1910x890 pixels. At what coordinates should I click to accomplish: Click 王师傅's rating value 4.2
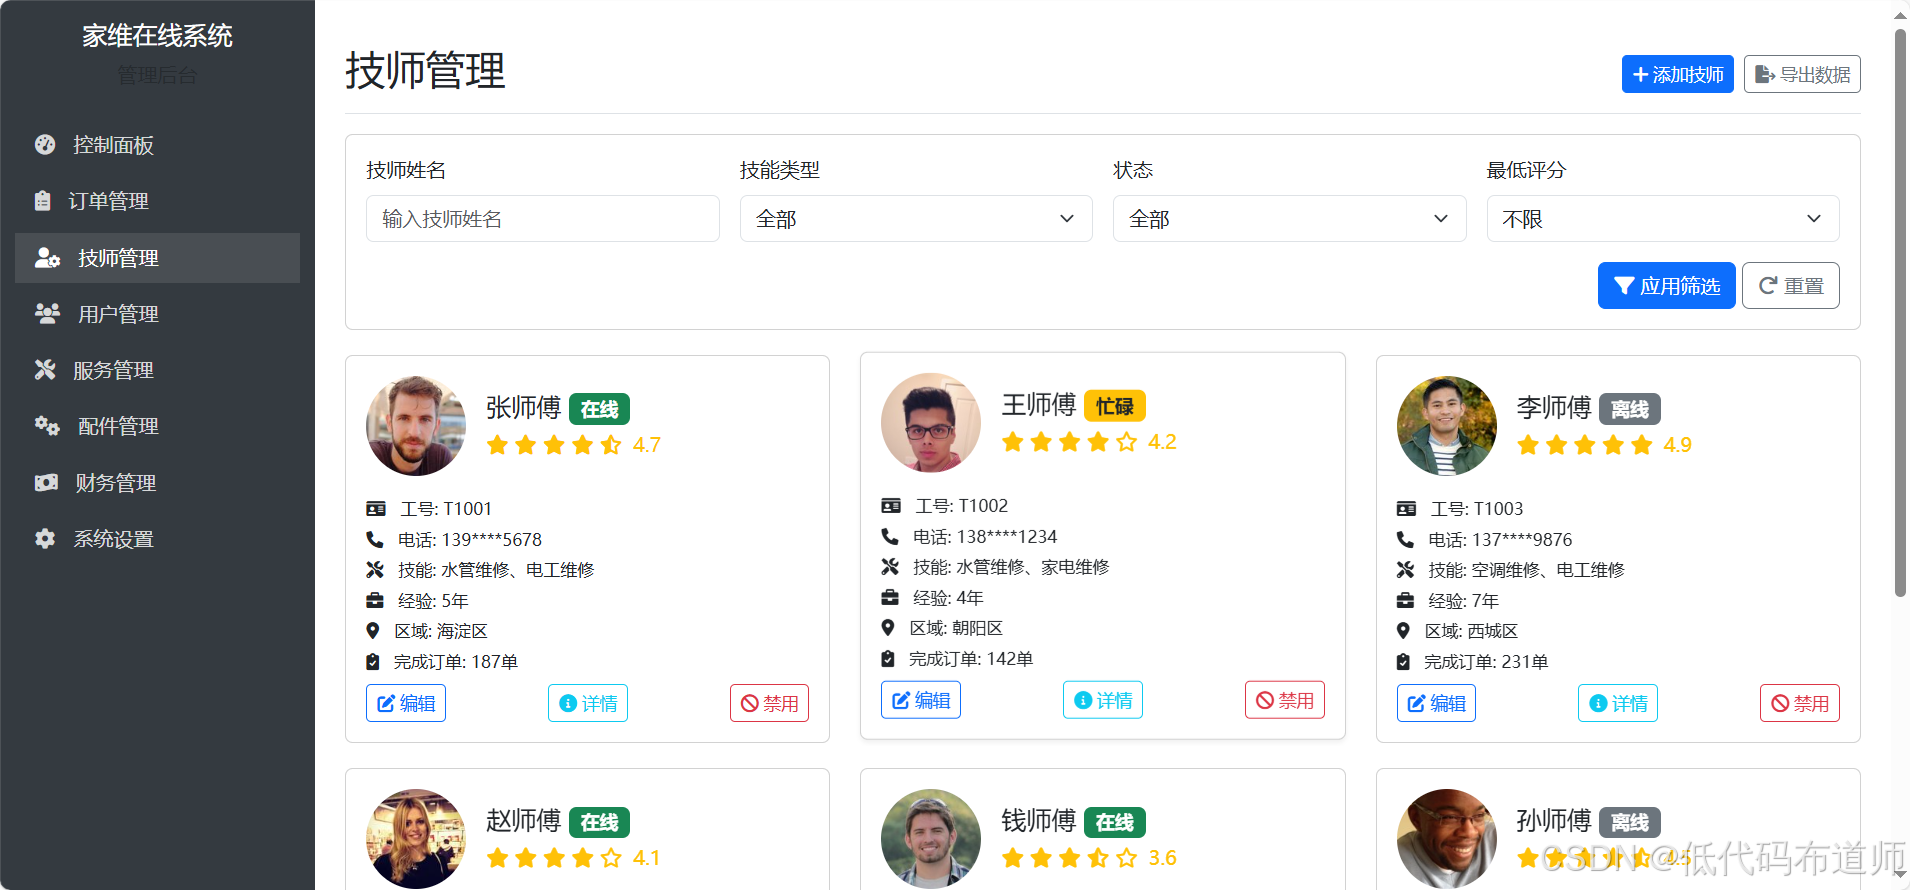coord(1162,442)
